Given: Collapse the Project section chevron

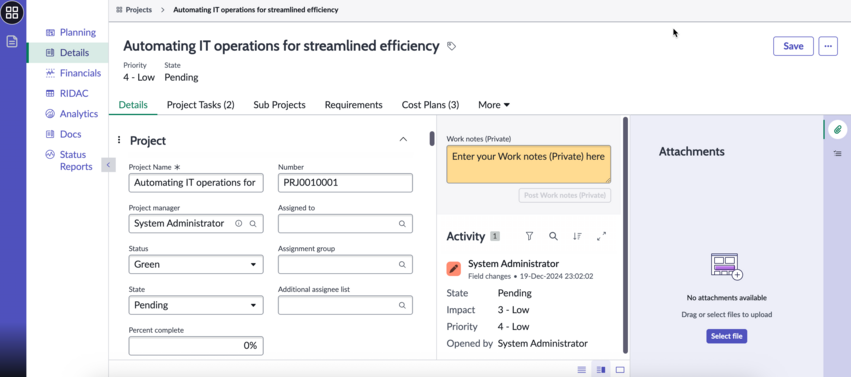Looking at the screenshot, I should click(x=403, y=139).
